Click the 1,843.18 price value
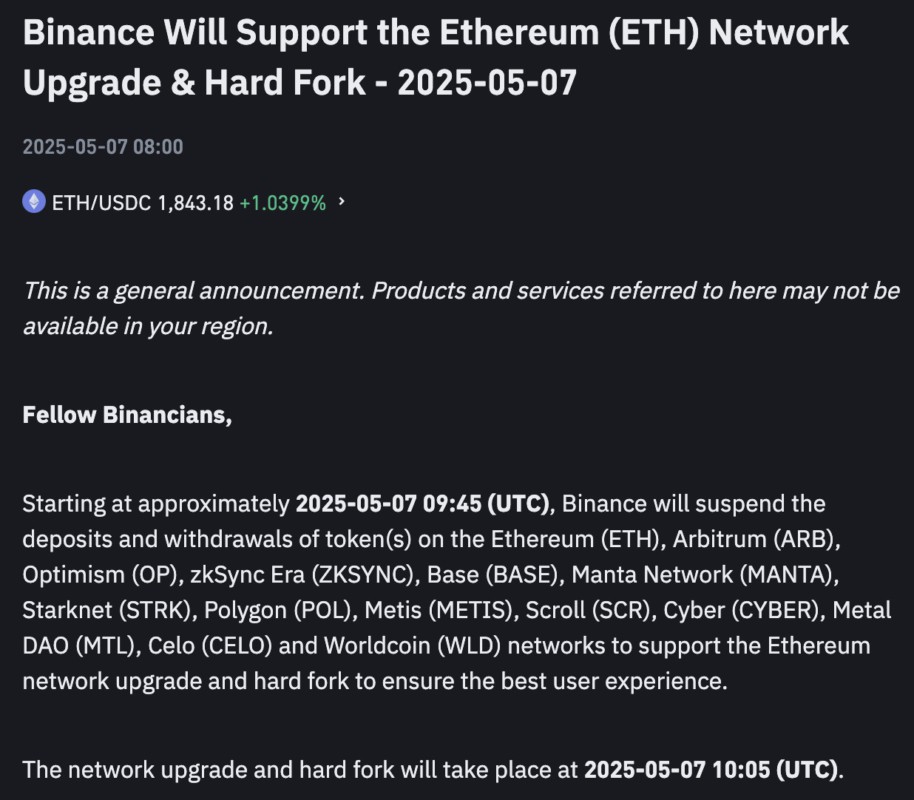The height and width of the screenshot is (800, 914). [195, 203]
